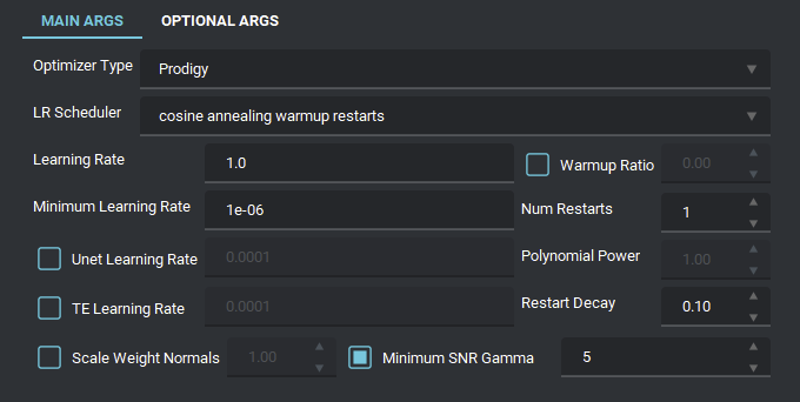The image size is (800, 402).
Task: Increase Num Restarts with the up arrow
Action: 753,202
